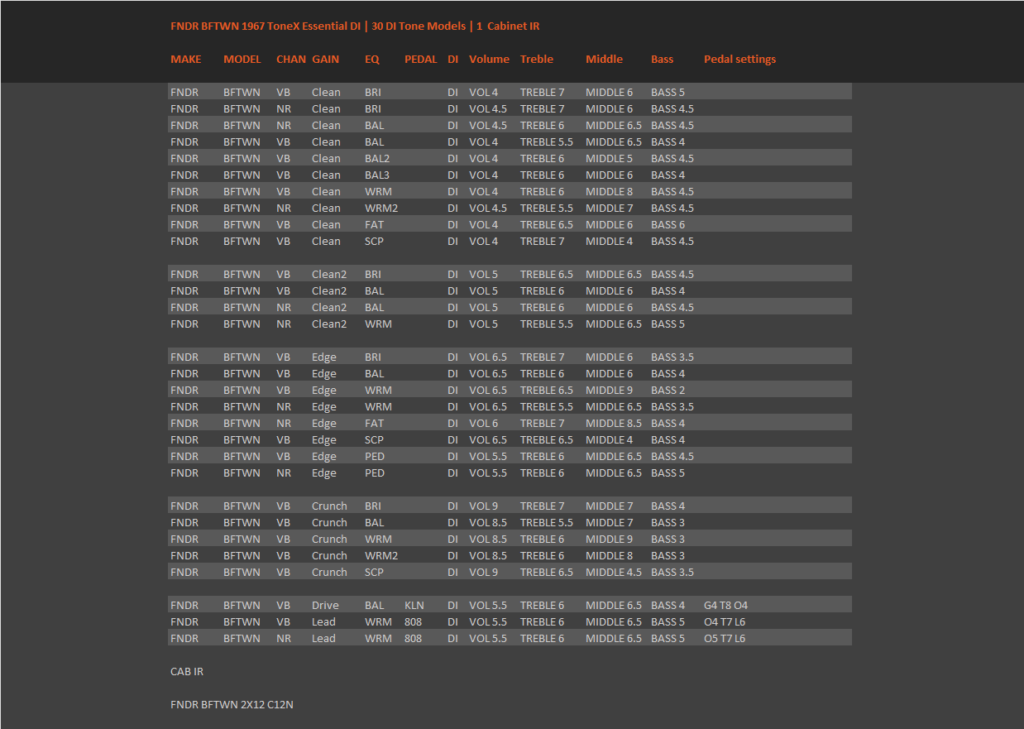Click the Drive gain cell
This screenshot has width=1024, height=729.
pyautogui.click(x=325, y=605)
